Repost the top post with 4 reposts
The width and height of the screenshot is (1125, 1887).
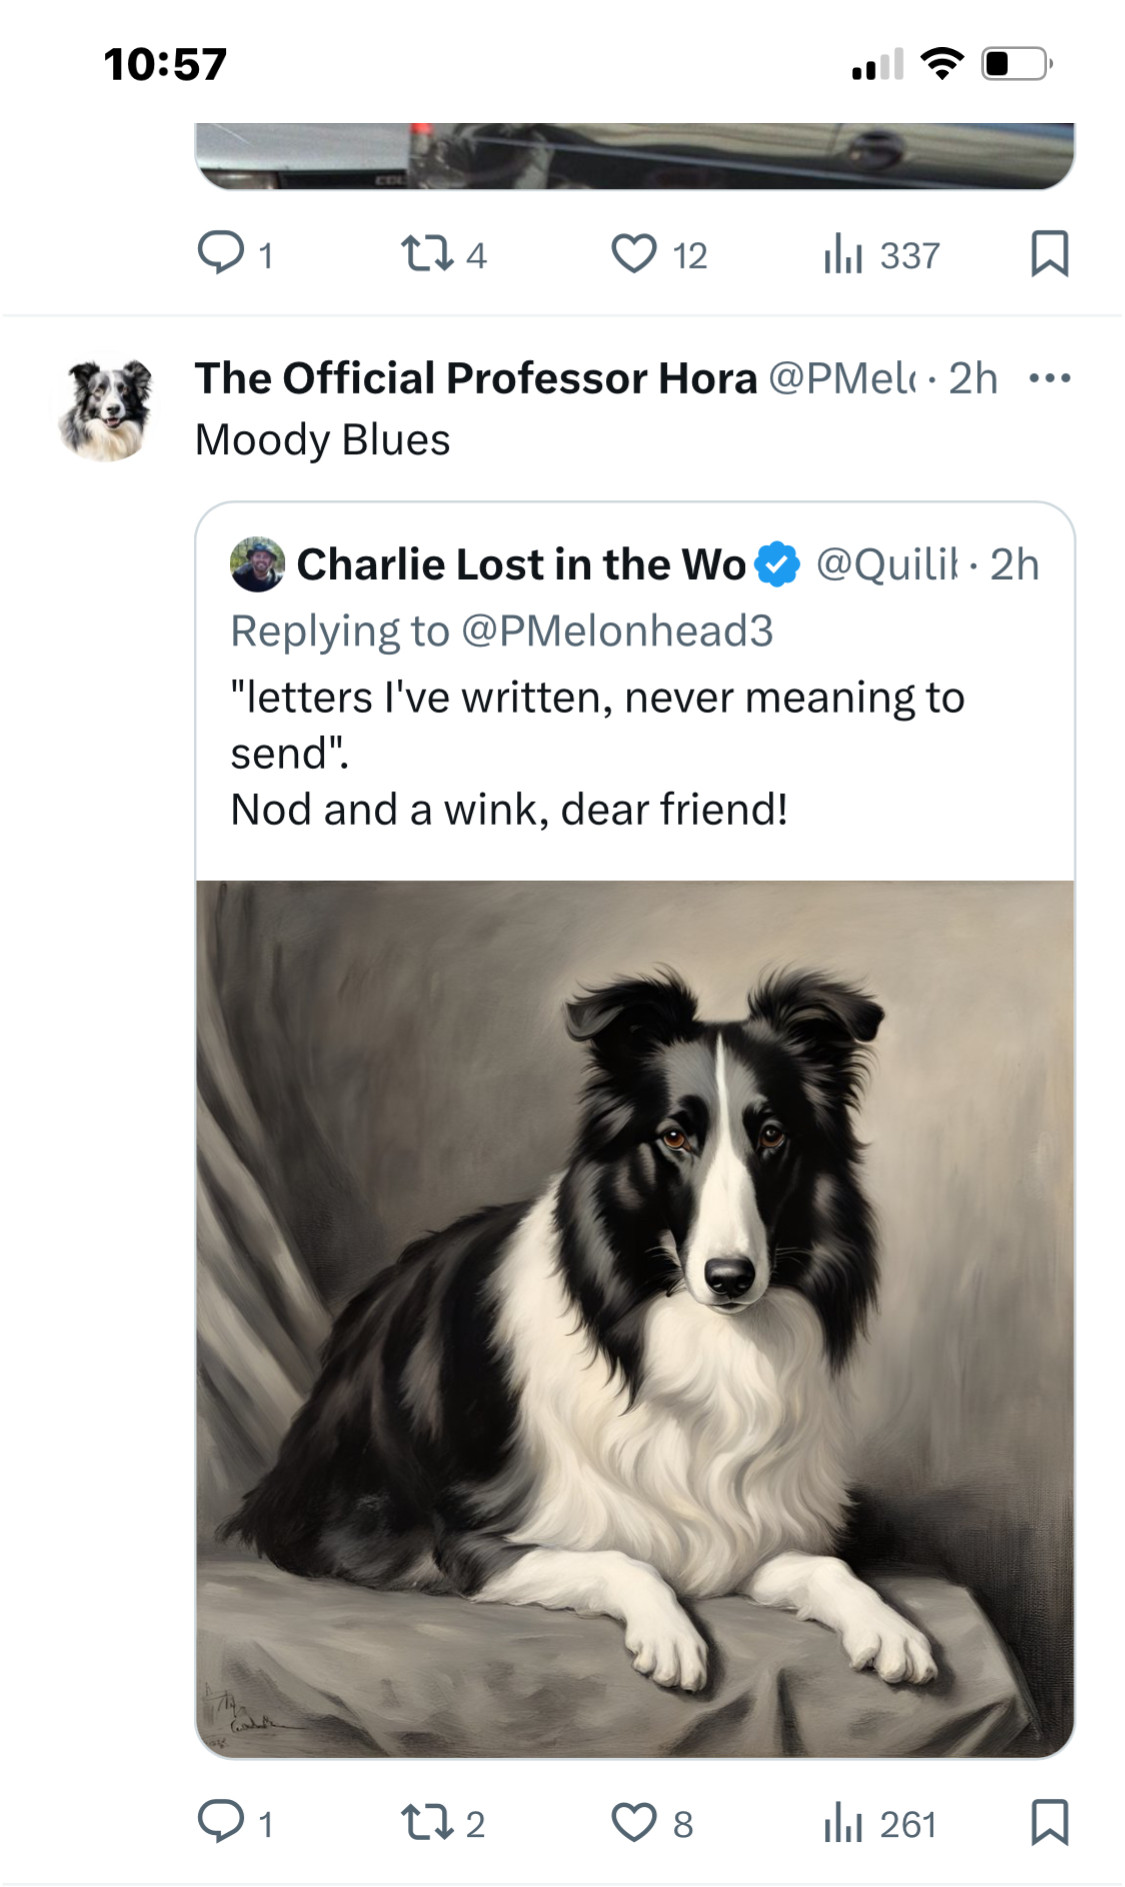[427, 253]
